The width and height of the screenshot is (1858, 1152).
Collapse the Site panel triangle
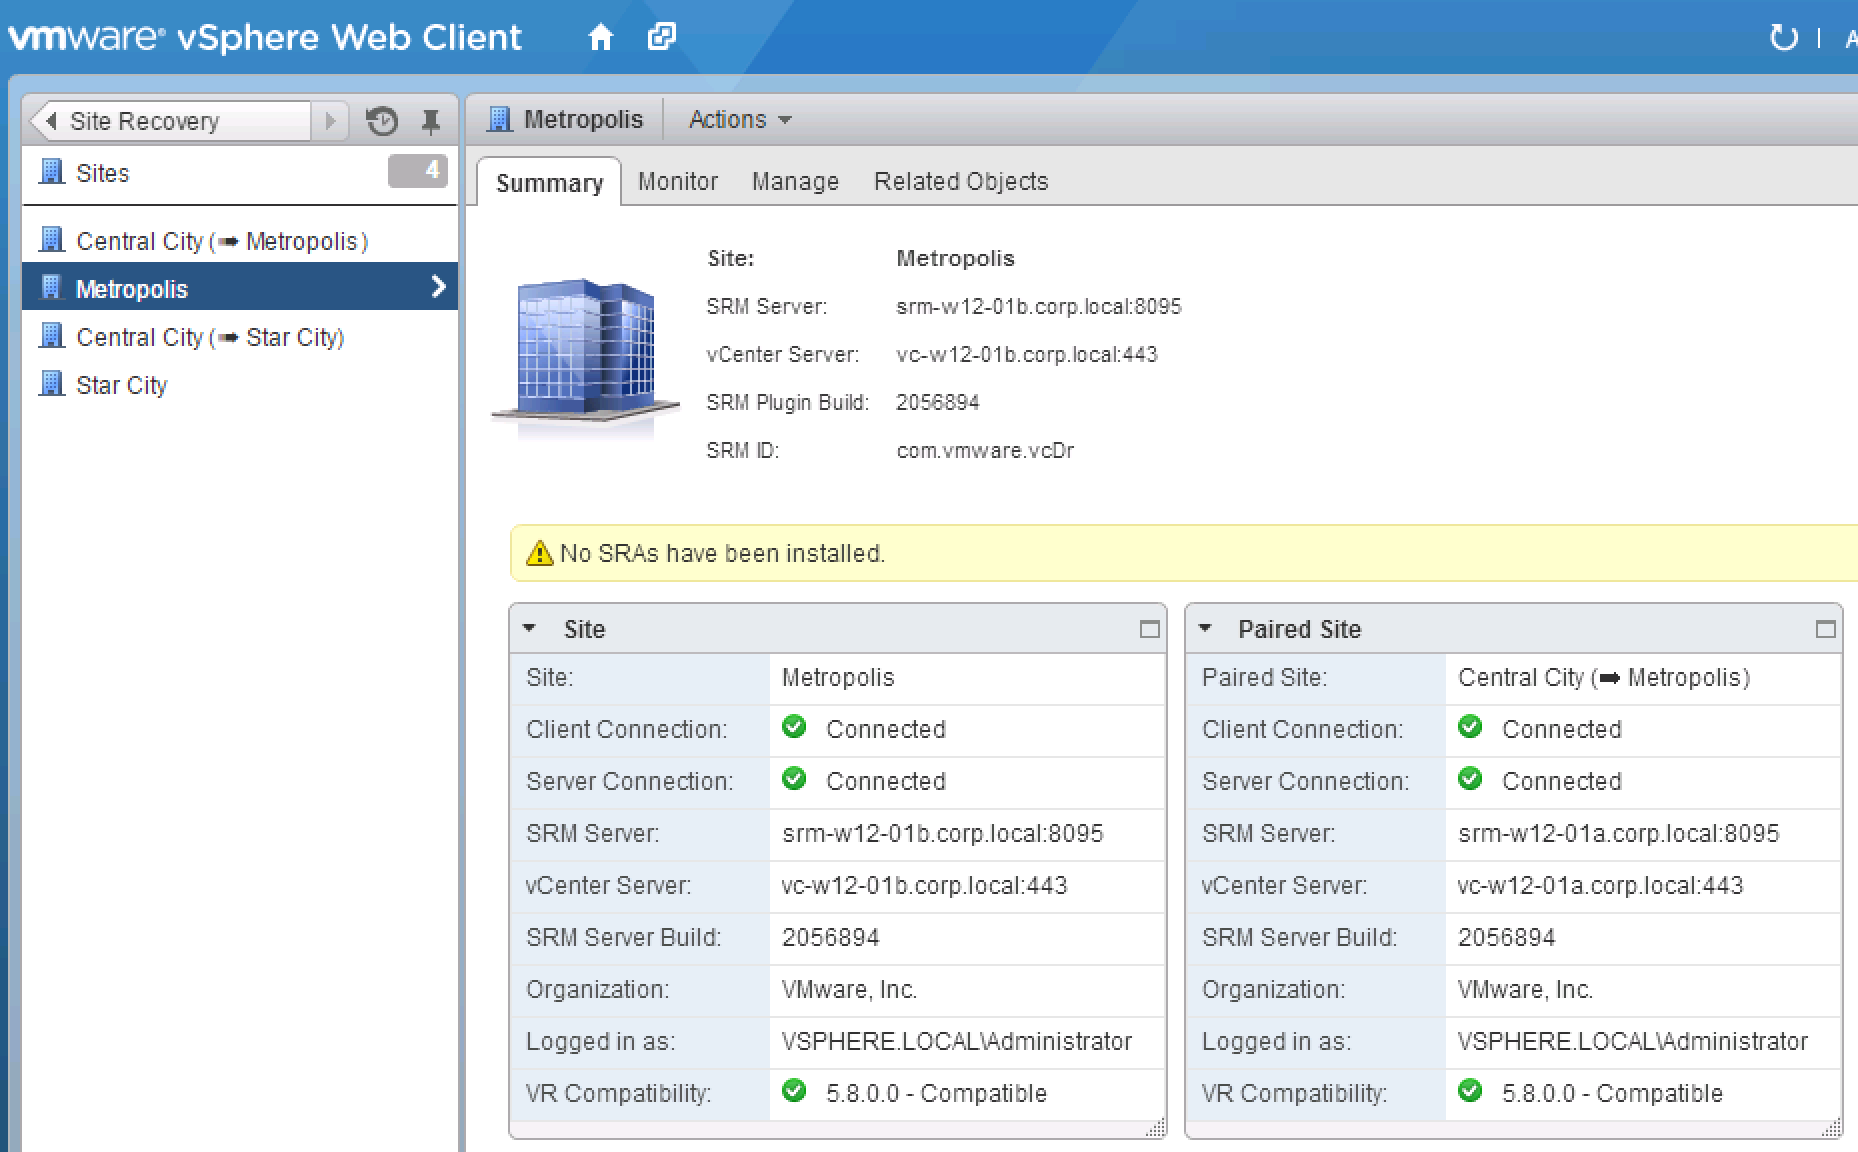529,629
